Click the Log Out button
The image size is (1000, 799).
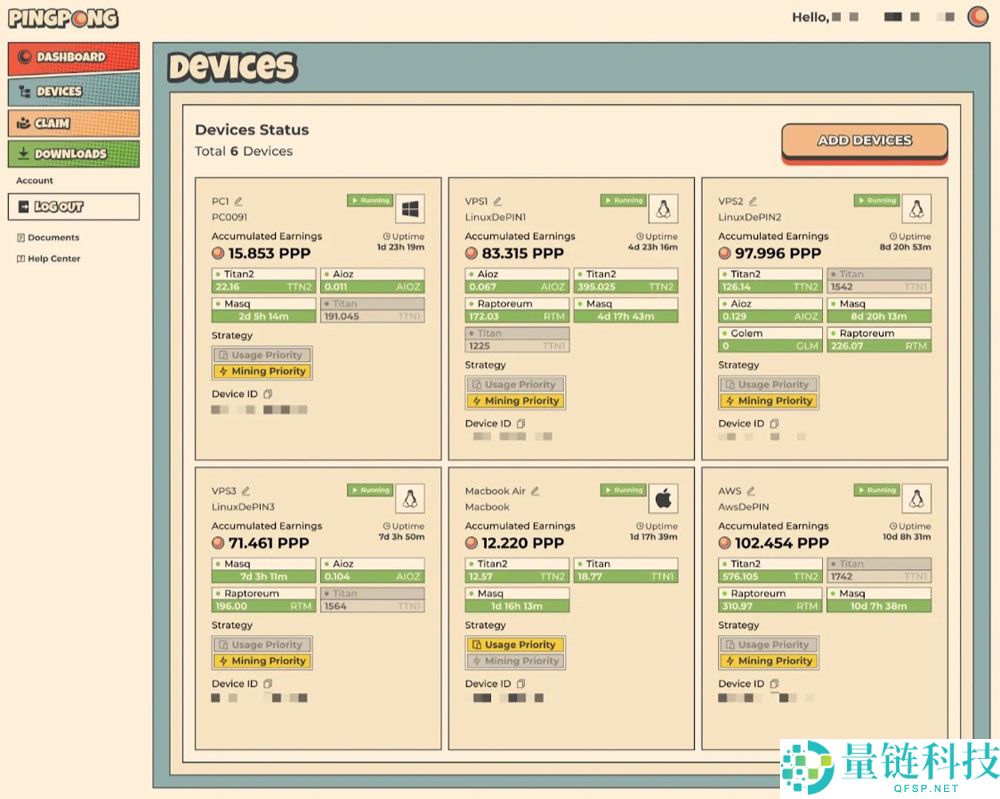pyautogui.click(x=73, y=207)
